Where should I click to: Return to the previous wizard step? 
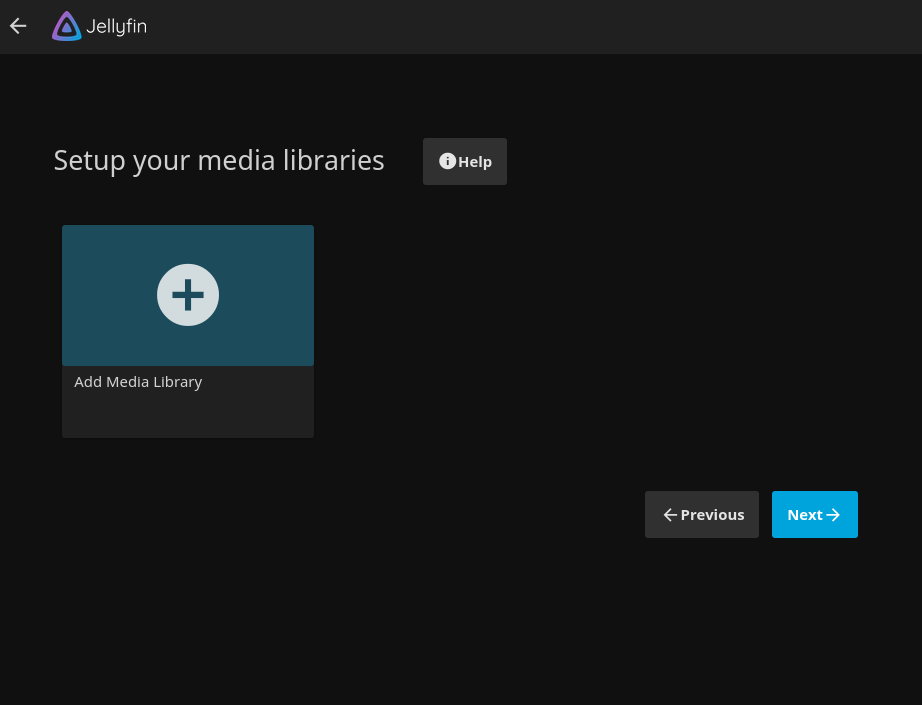701,514
